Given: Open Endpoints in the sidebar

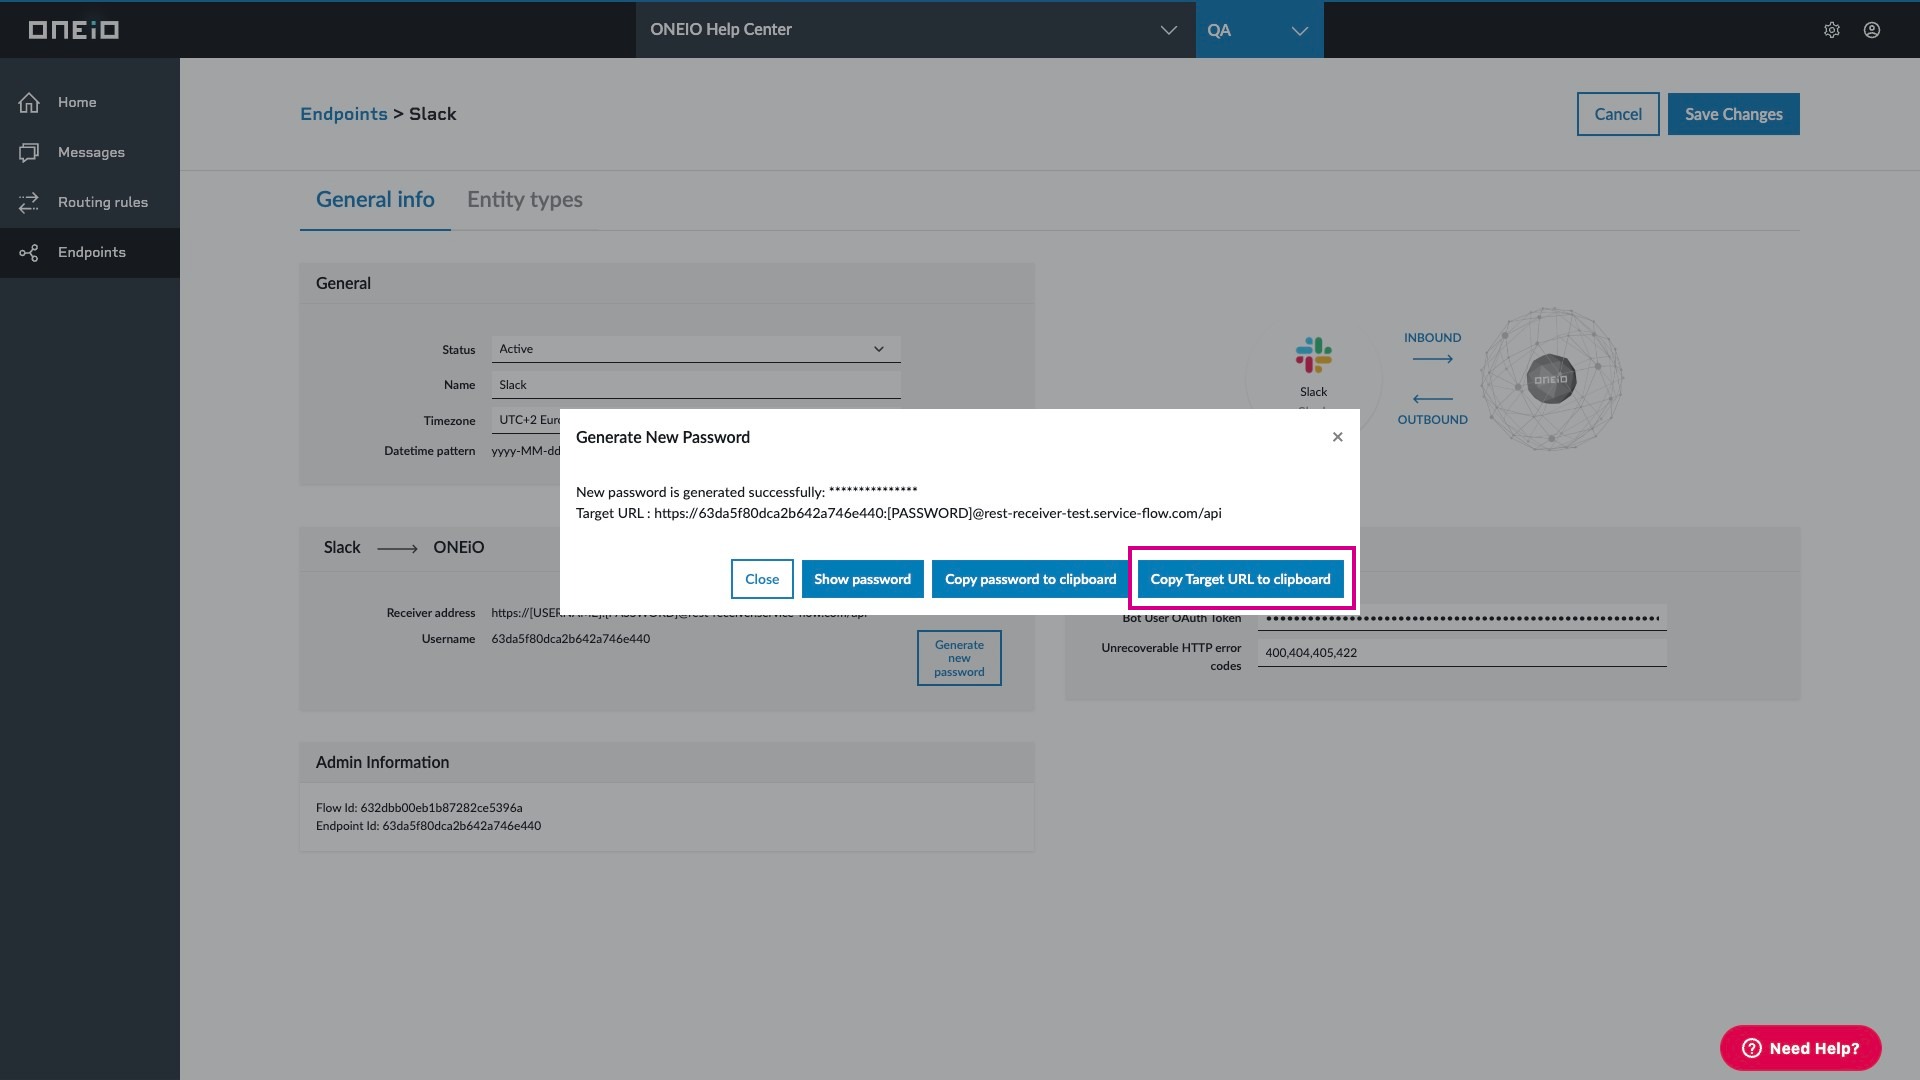Looking at the screenshot, I should 90,252.
